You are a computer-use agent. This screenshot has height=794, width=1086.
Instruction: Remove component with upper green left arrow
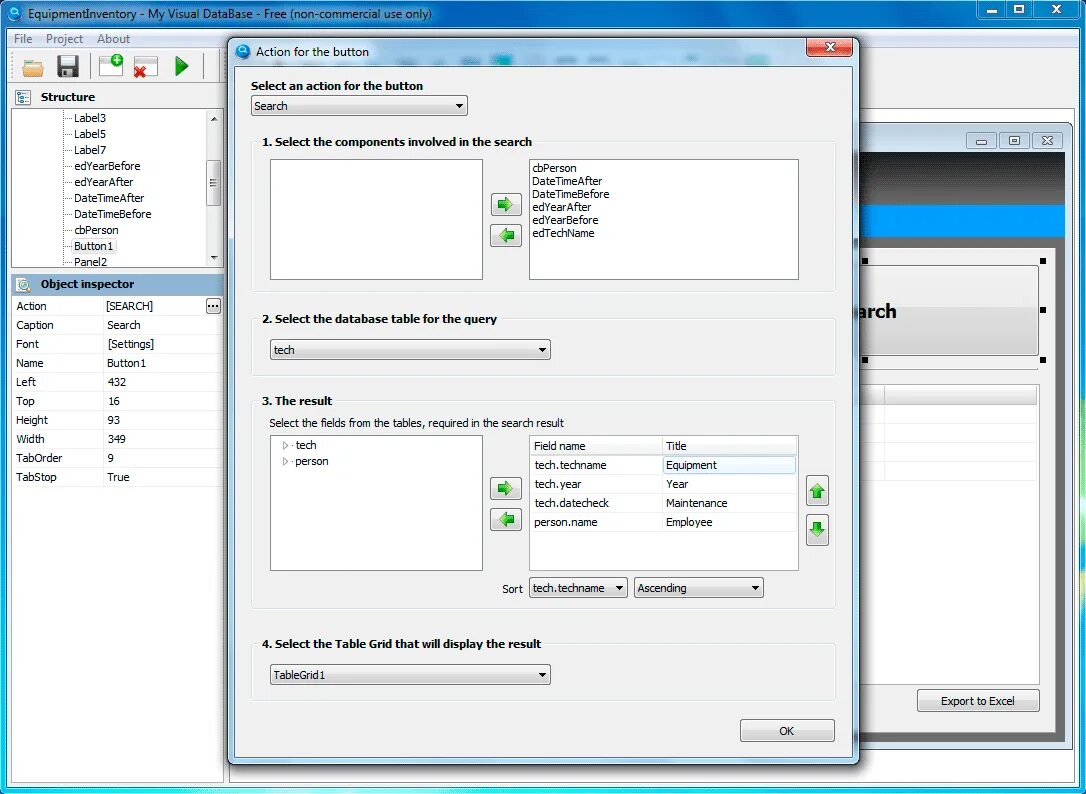[x=506, y=236]
